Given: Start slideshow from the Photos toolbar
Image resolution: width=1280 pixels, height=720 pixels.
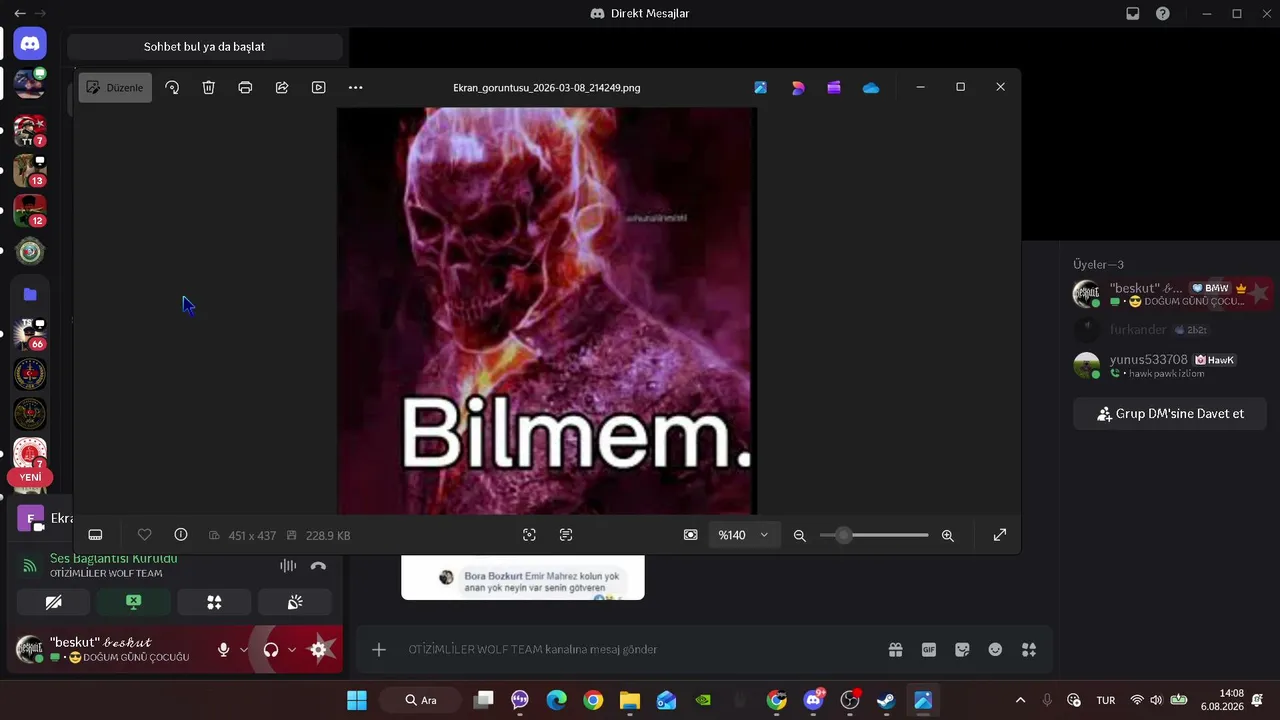Looking at the screenshot, I should tap(318, 87).
